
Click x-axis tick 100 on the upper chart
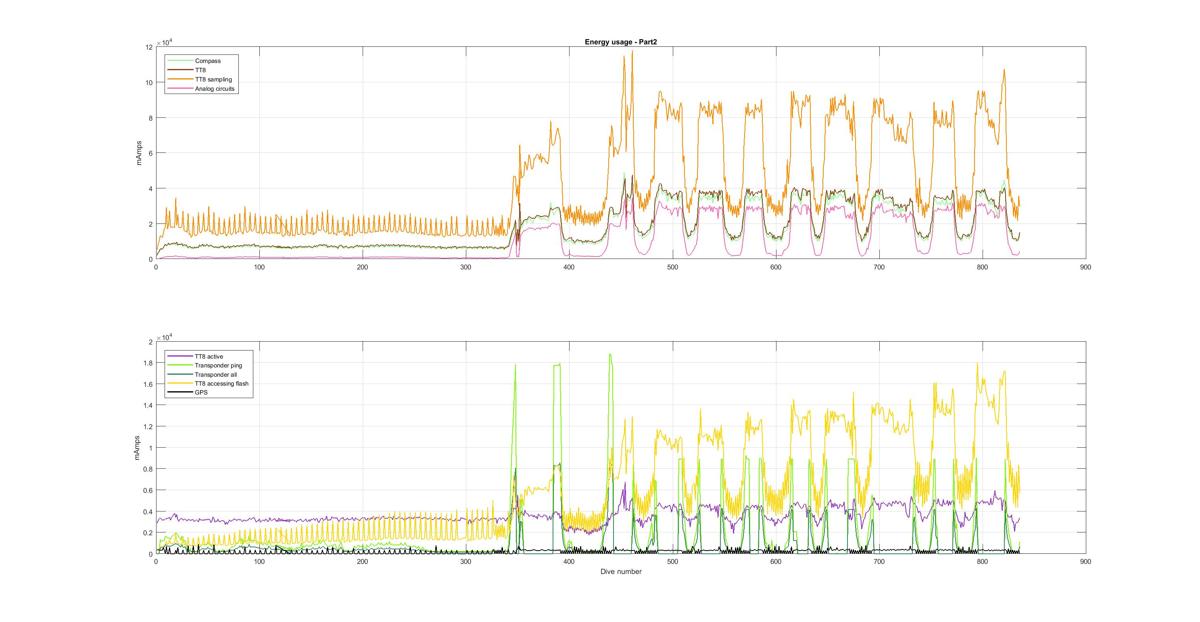259,267
